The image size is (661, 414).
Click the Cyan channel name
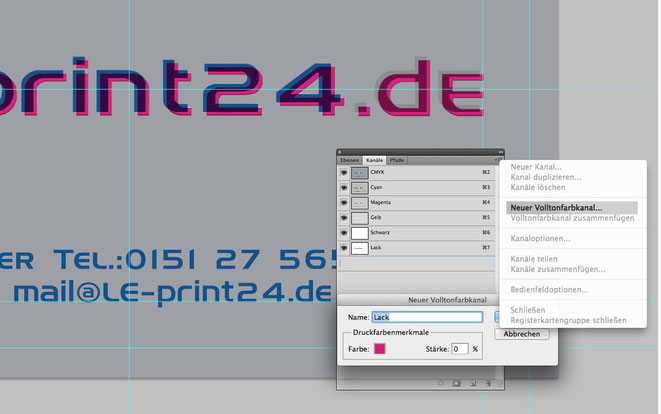click(376, 187)
